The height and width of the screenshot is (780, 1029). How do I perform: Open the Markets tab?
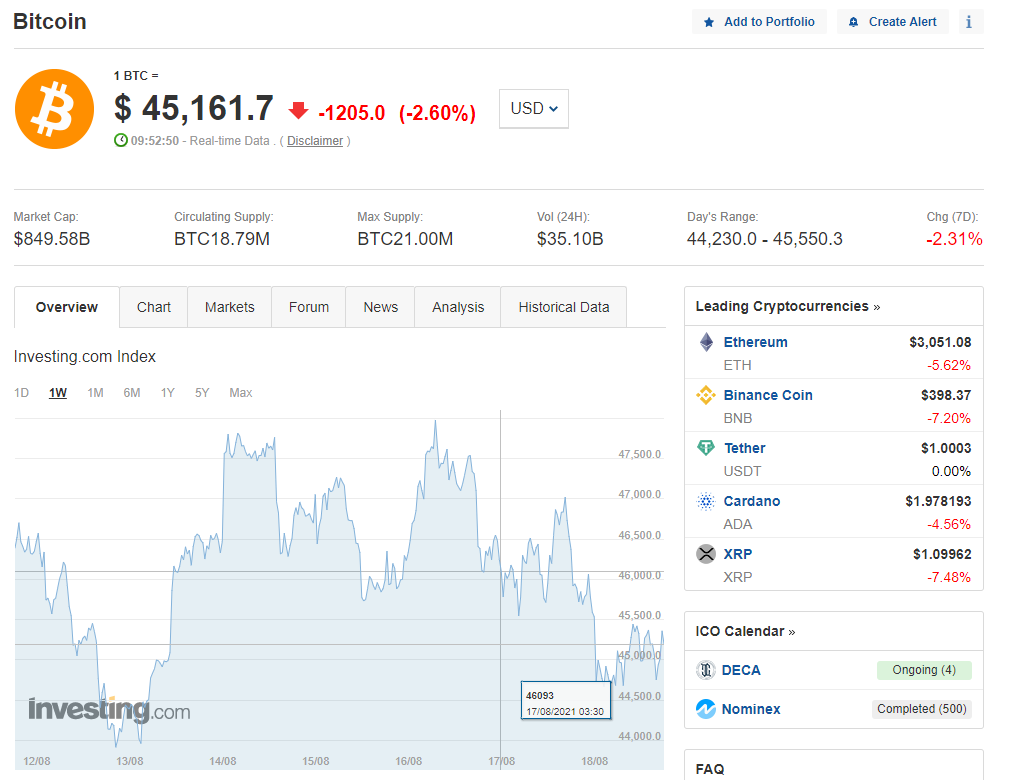pyautogui.click(x=230, y=307)
